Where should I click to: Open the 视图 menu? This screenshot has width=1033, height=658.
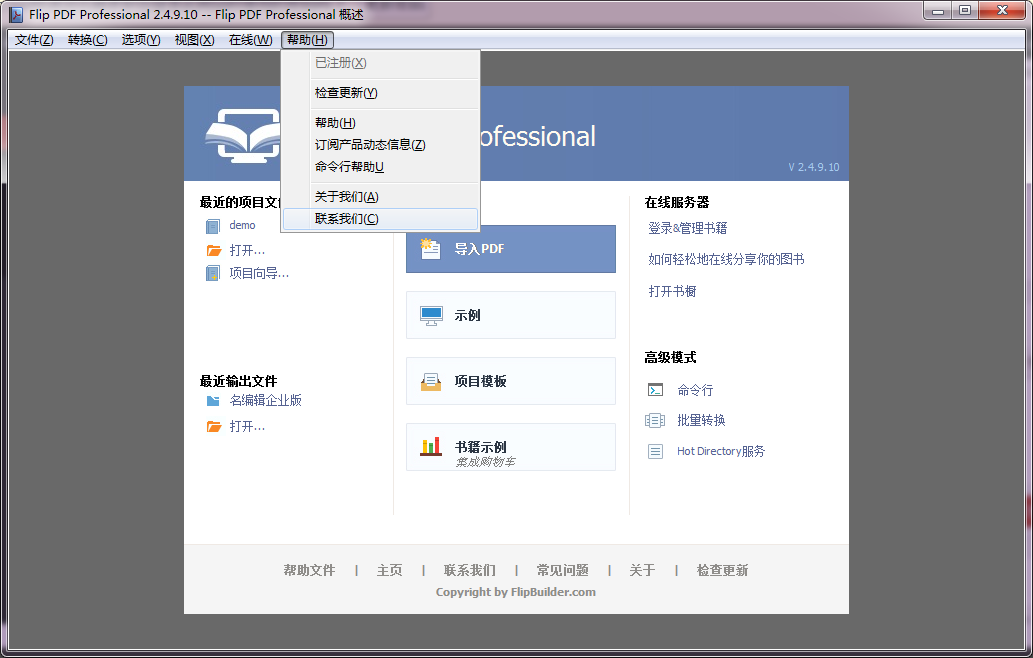(194, 39)
